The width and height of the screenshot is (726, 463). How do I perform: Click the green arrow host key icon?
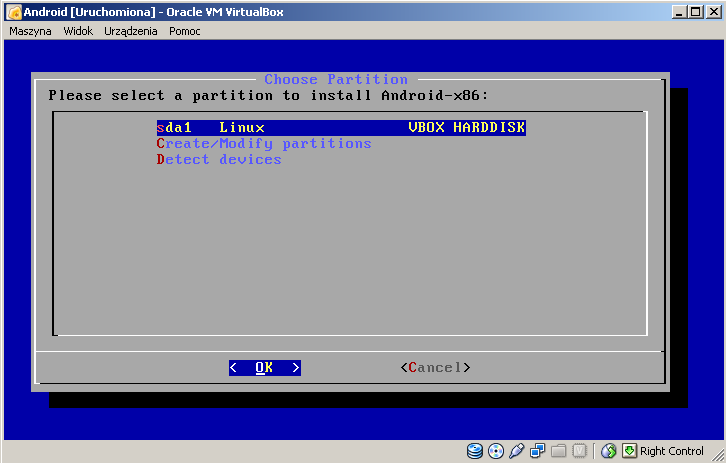(x=630, y=450)
